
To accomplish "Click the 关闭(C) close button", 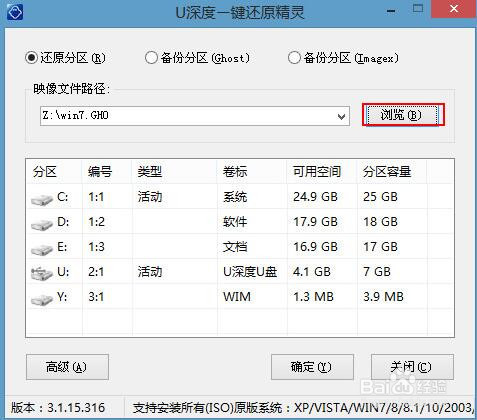I will point(412,367).
